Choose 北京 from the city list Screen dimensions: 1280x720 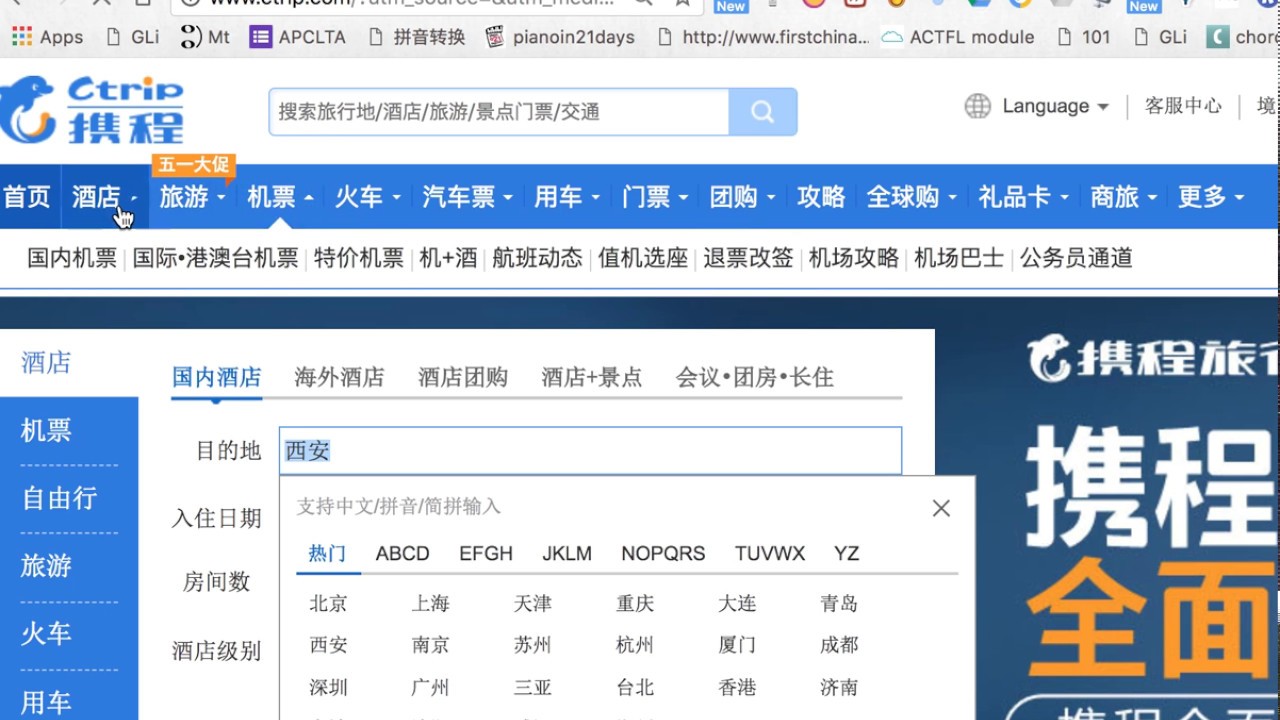pyautogui.click(x=329, y=603)
